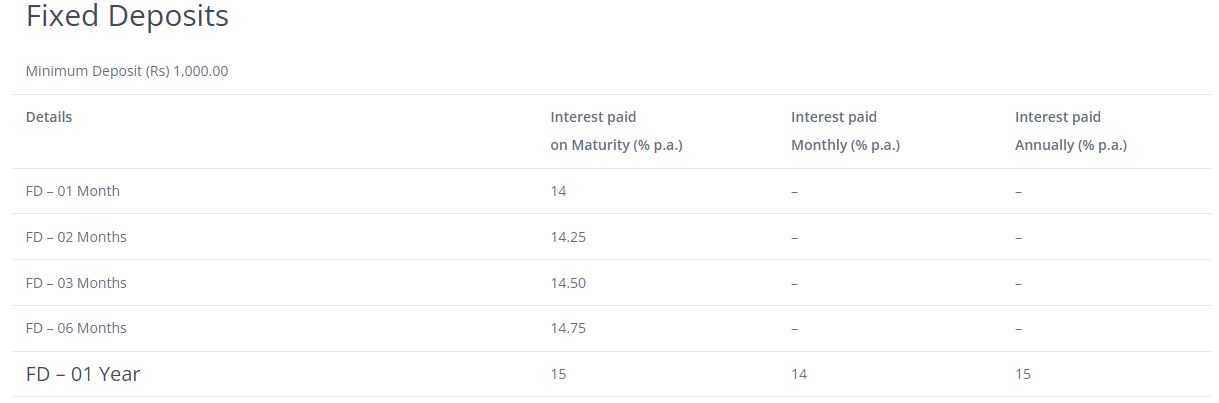This screenshot has width=1219, height=403.
Task: Click the Fixed Deposits heading
Action: (127, 17)
